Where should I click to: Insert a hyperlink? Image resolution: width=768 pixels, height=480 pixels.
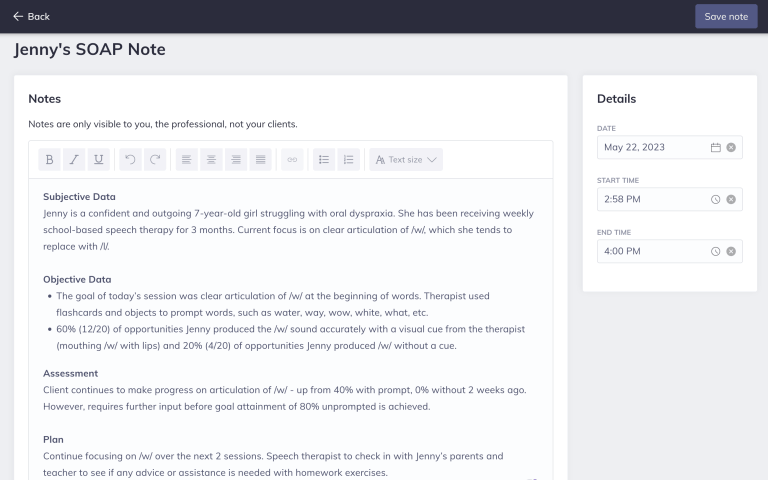pos(292,160)
